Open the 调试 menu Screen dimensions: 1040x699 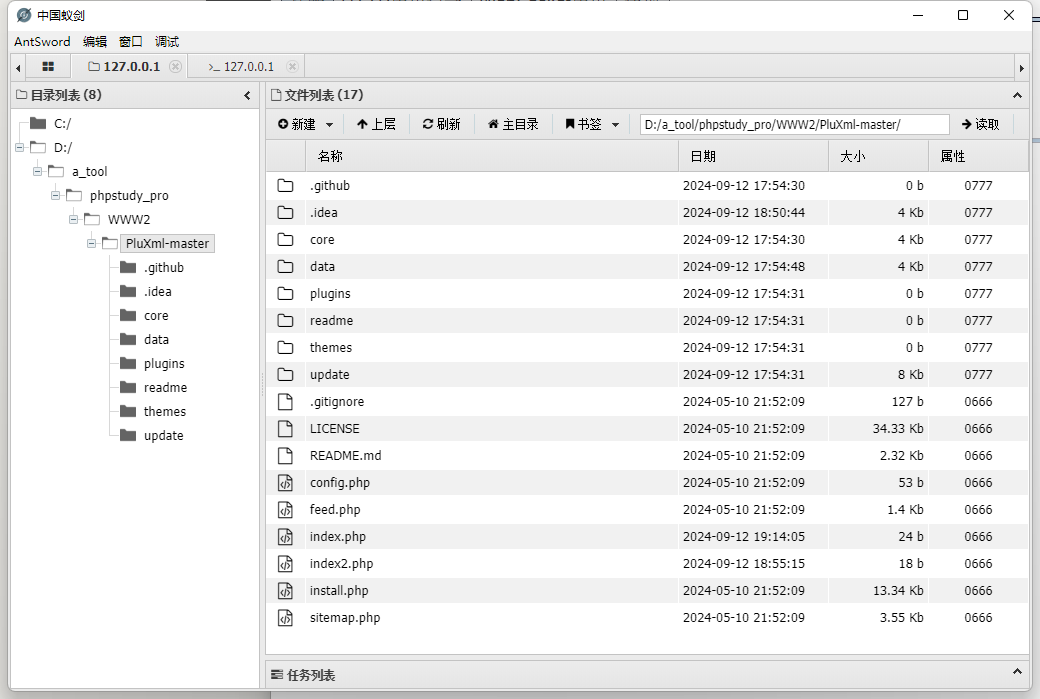(166, 41)
